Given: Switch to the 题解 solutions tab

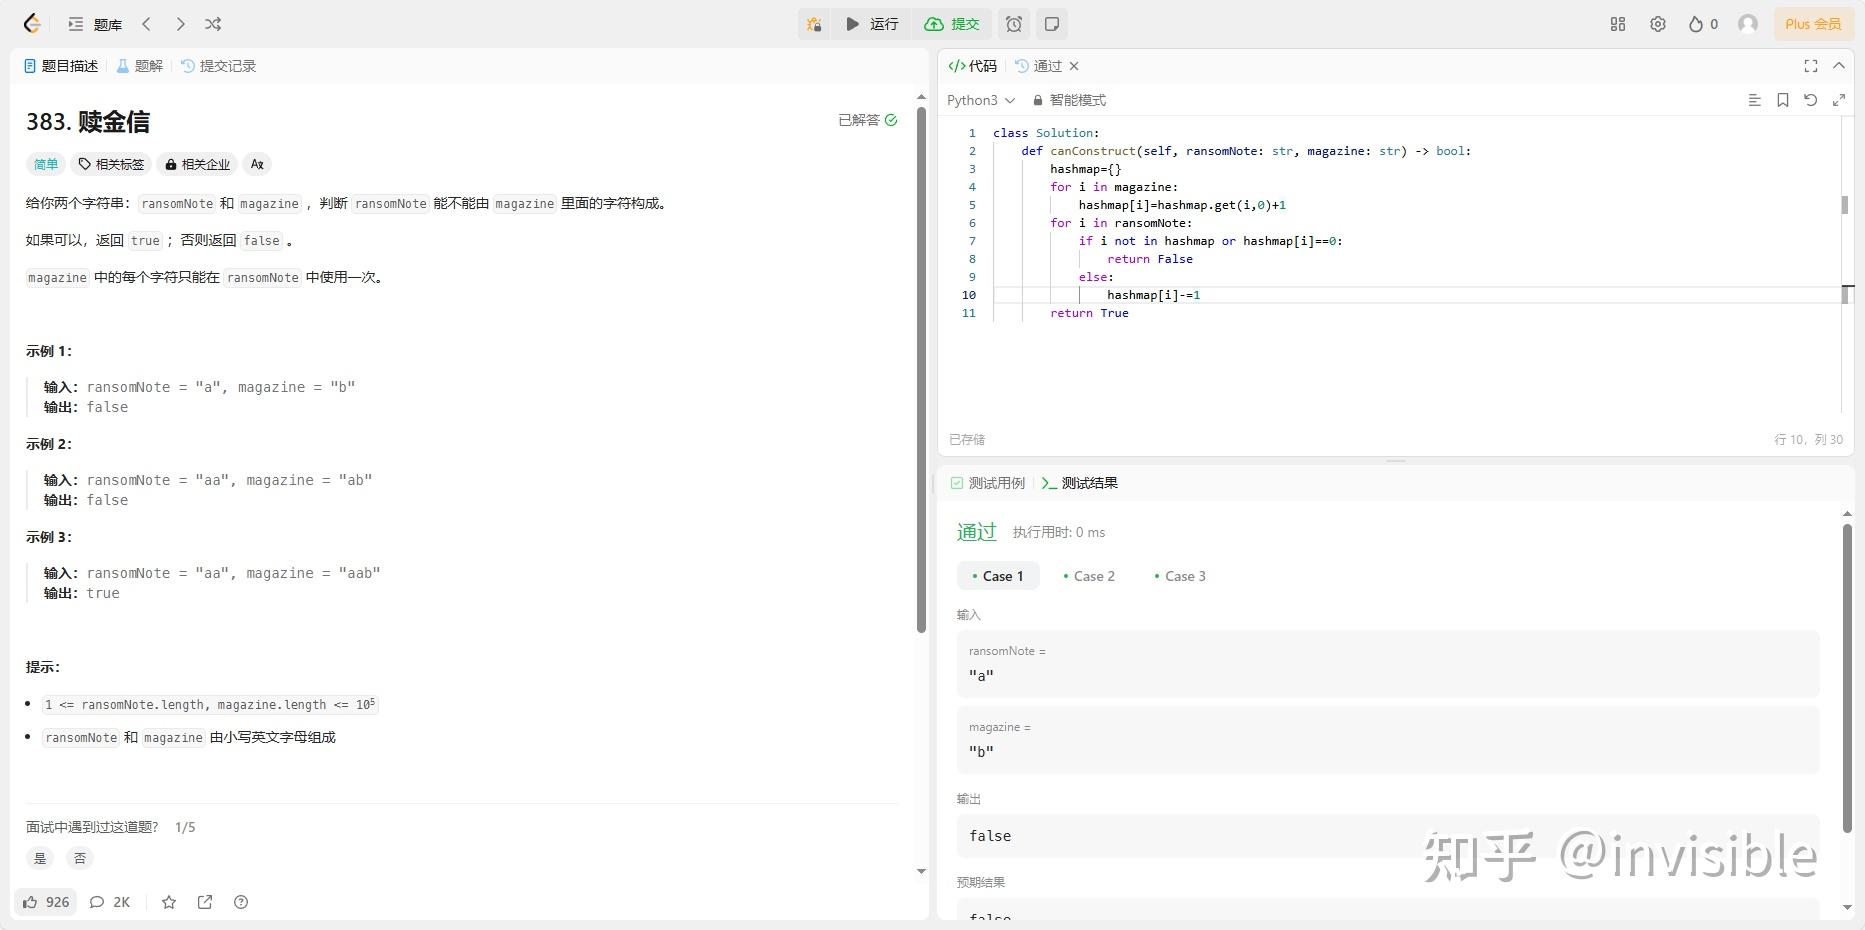Looking at the screenshot, I should (x=139, y=66).
